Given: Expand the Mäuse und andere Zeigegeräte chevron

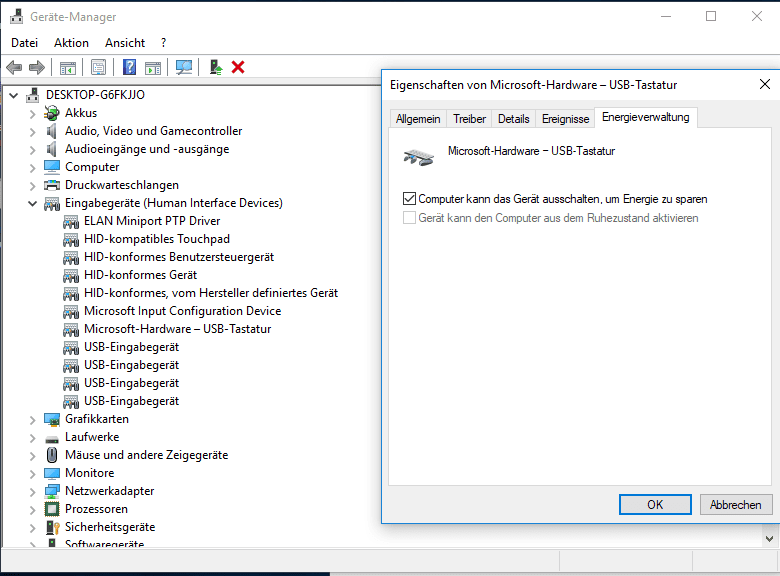Looking at the screenshot, I should [x=32, y=456].
